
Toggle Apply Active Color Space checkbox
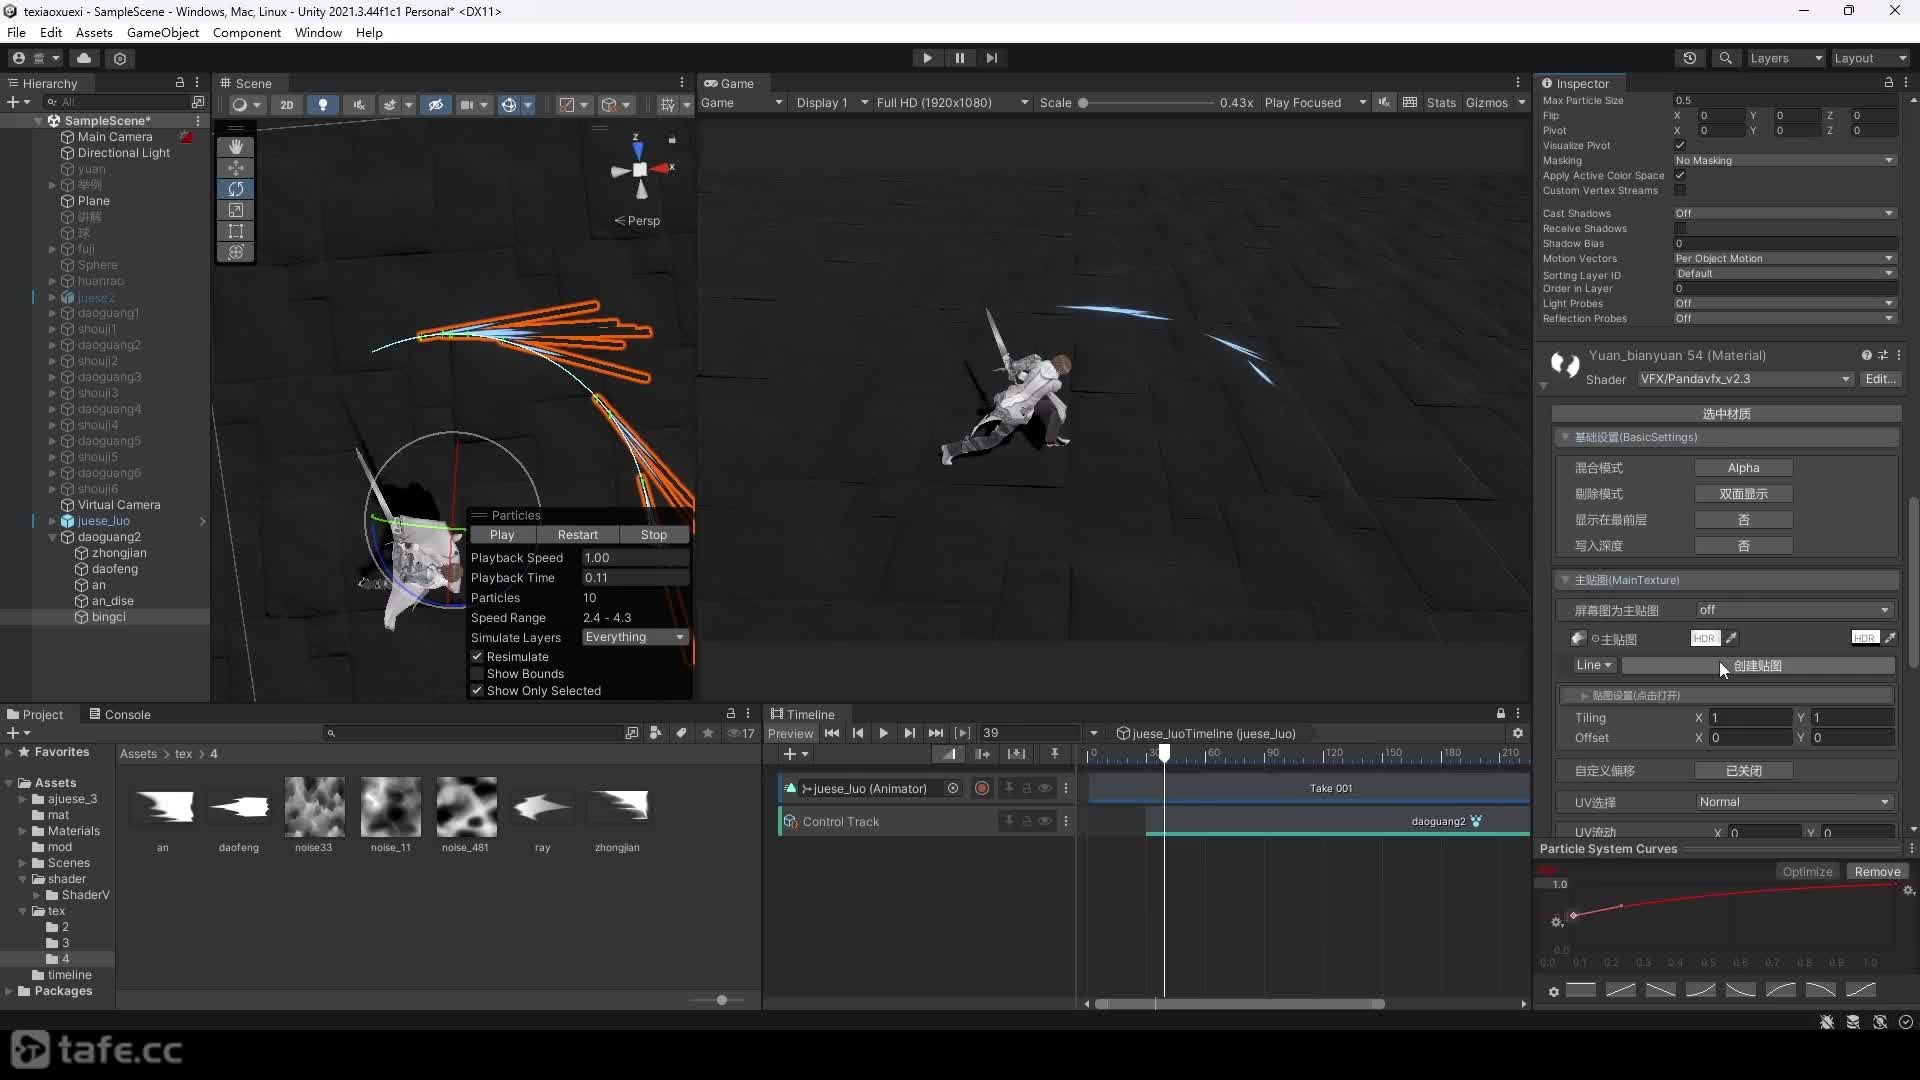point(1680,175)
